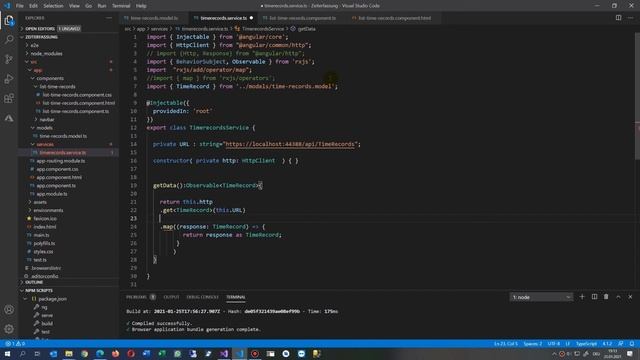Create a new terminal with plus icon
The height and width of the screenshot is (360, 640).
pyautogui.click(x=582, y=297)
